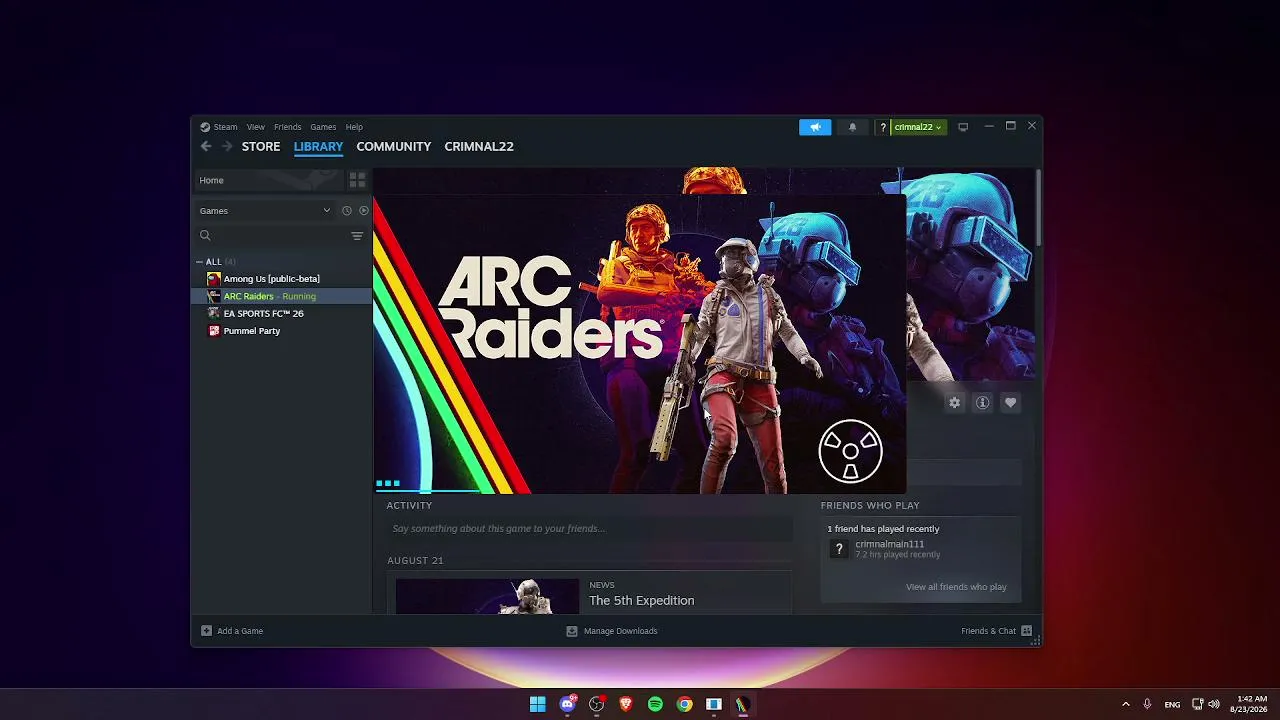Open the Help menu in Steam

tap(354, 127)
